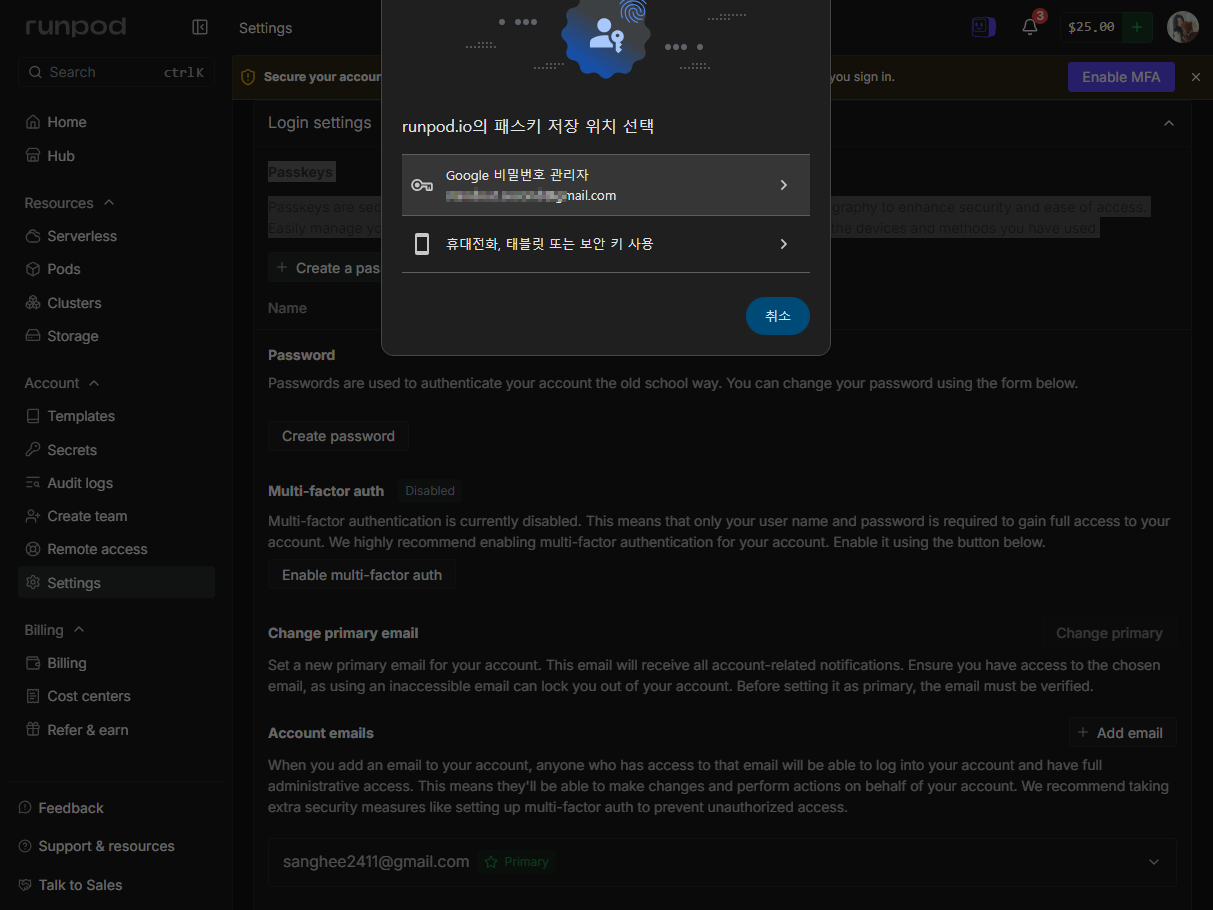Click the Pods icon
The height and width of the screenshot is (910, 1213).
pyautogui.click(x=33, y=269)
